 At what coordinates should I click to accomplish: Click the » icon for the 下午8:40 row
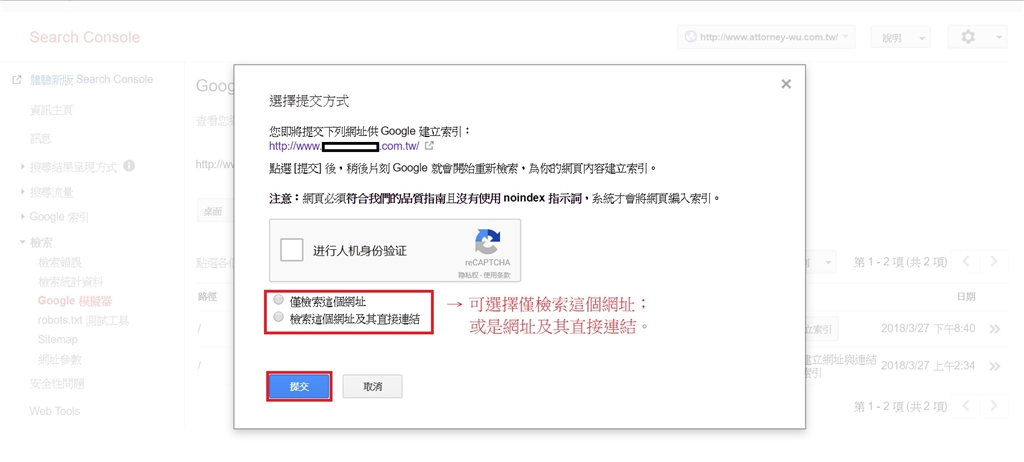(x=995, y=329)
